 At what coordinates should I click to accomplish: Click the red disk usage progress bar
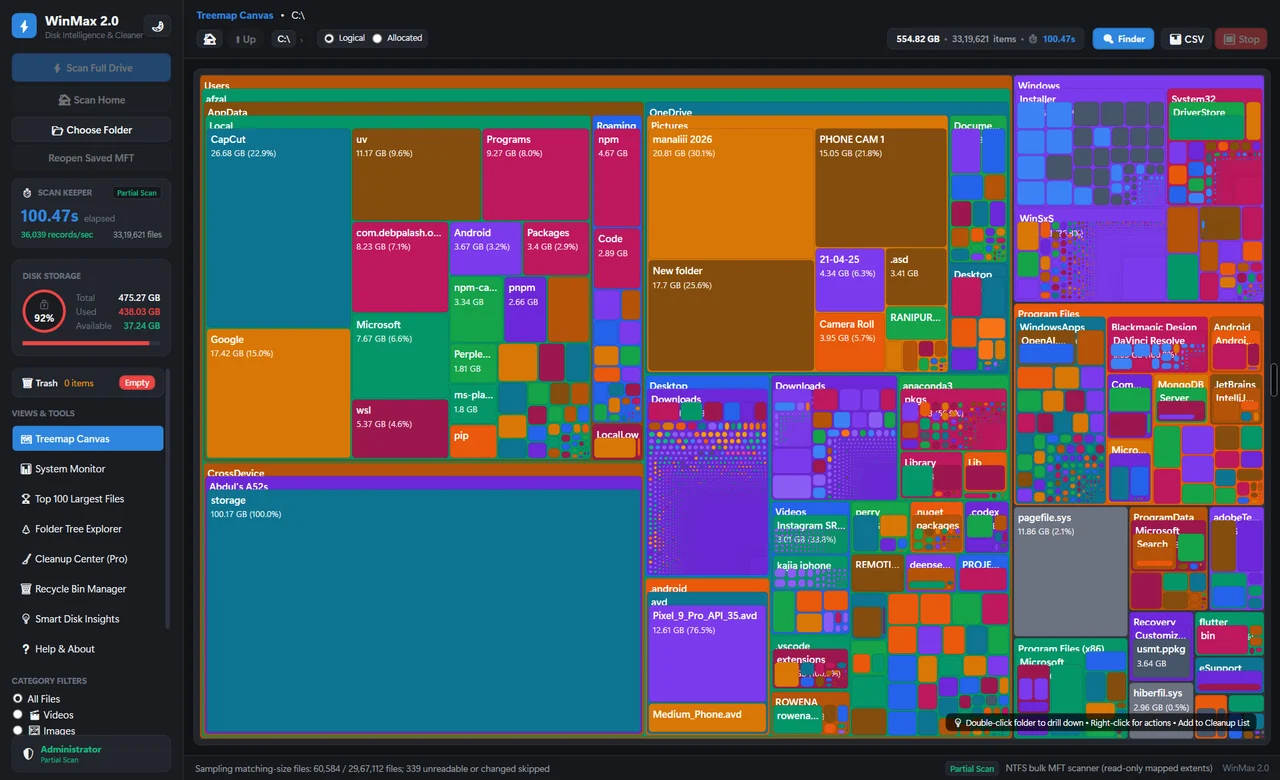[x=91, y=343]
